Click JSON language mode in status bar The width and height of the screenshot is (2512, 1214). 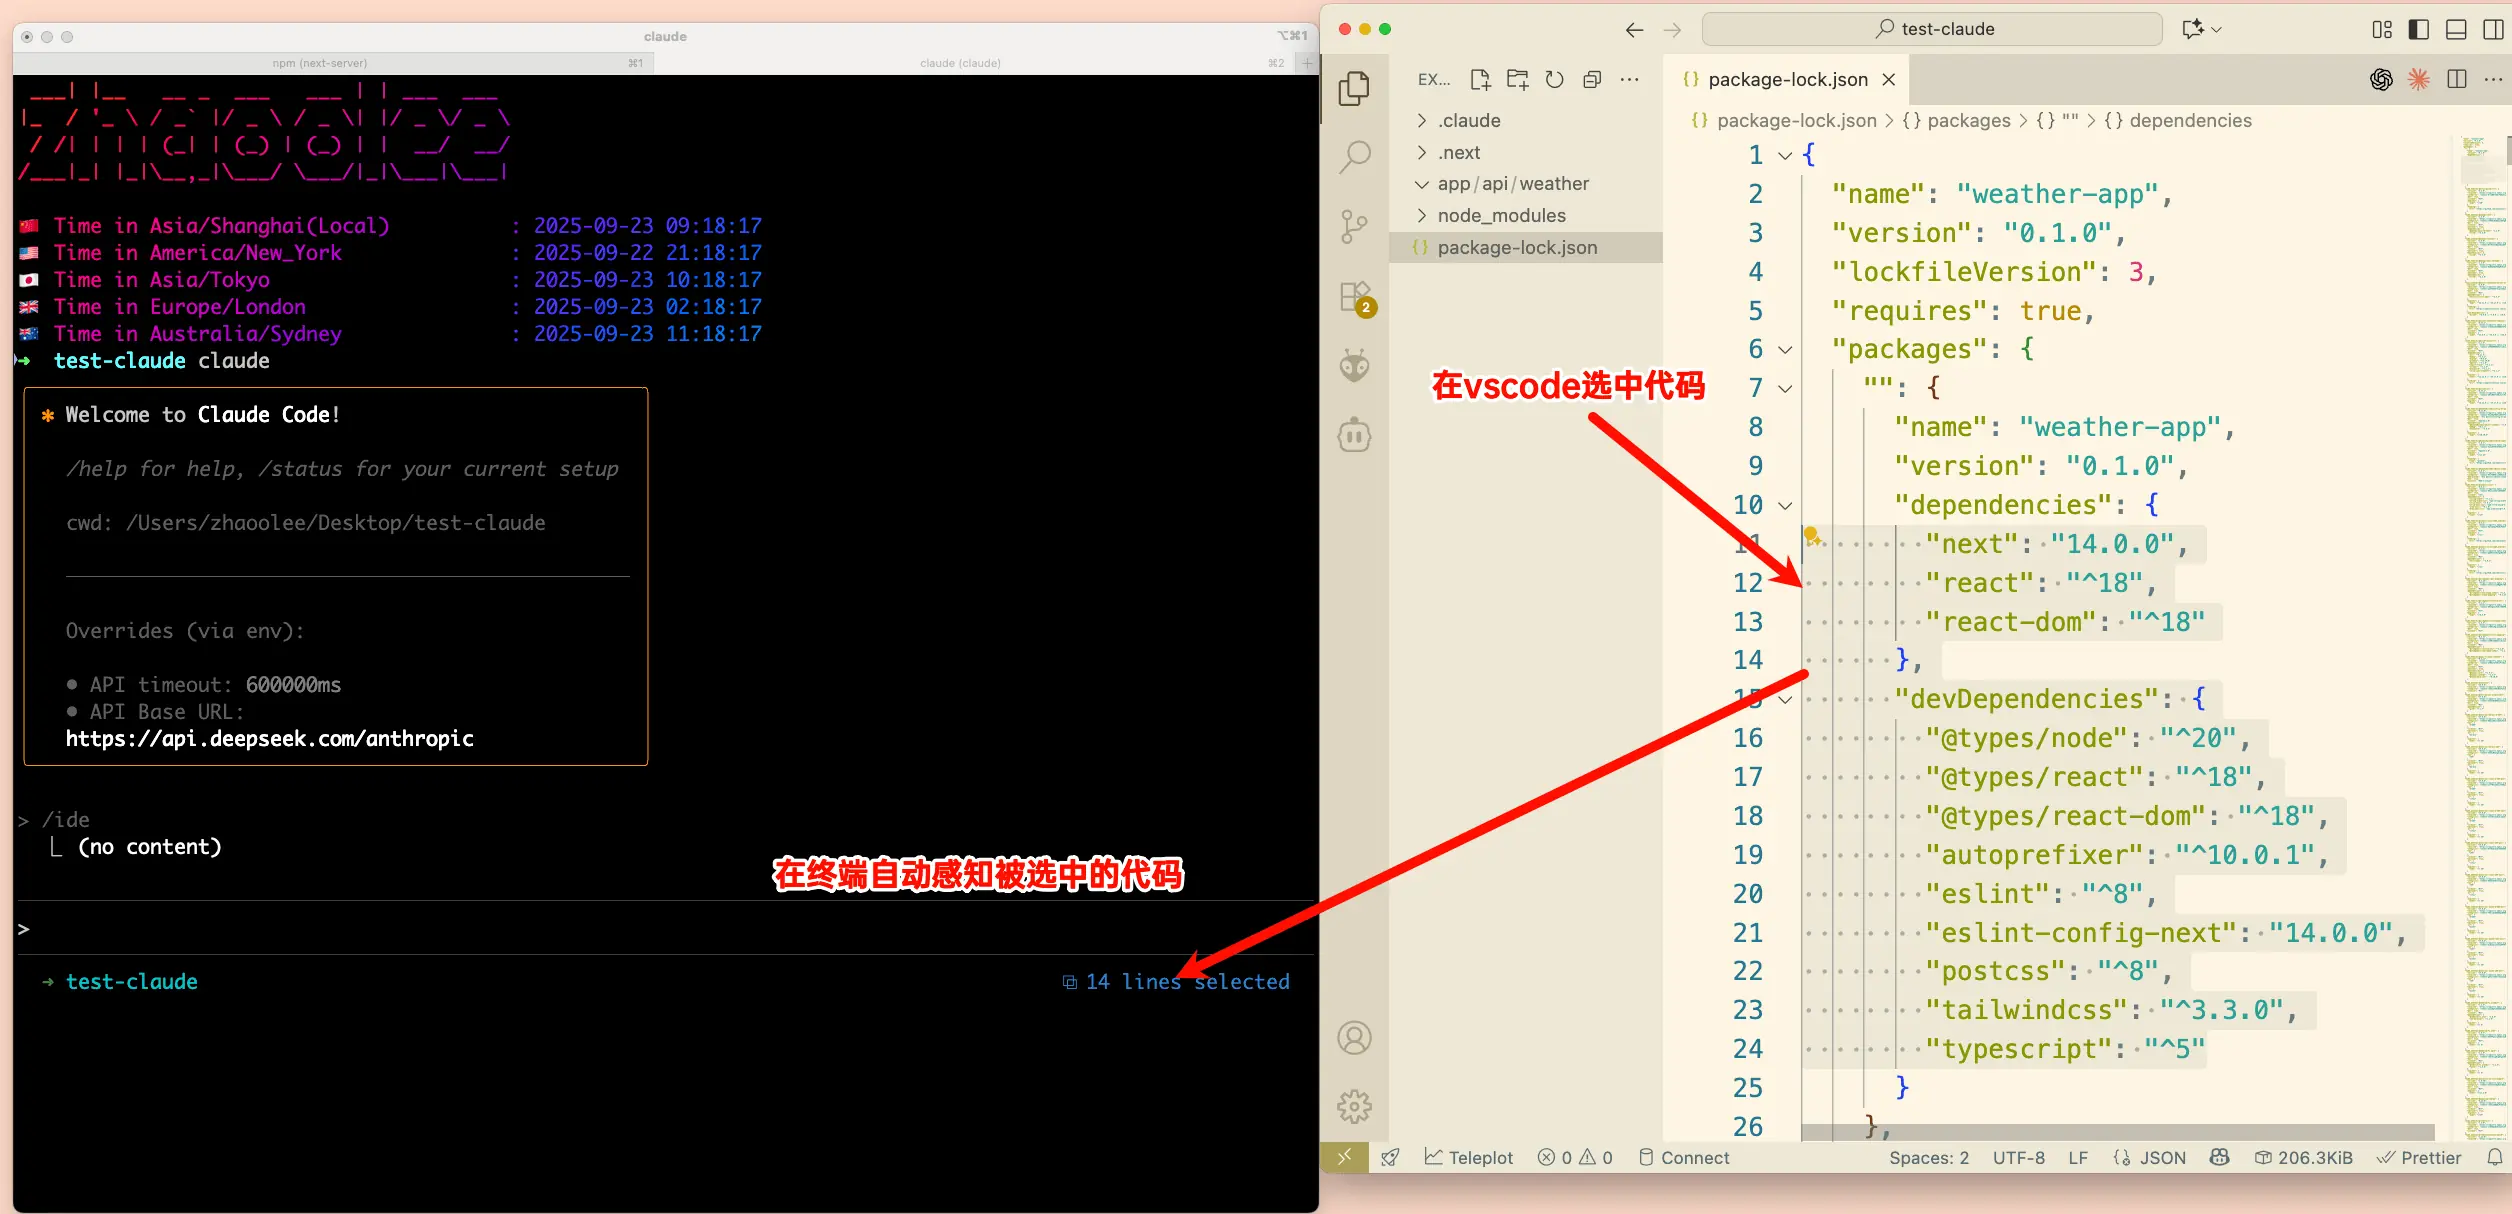(x=2161, y=1157)
